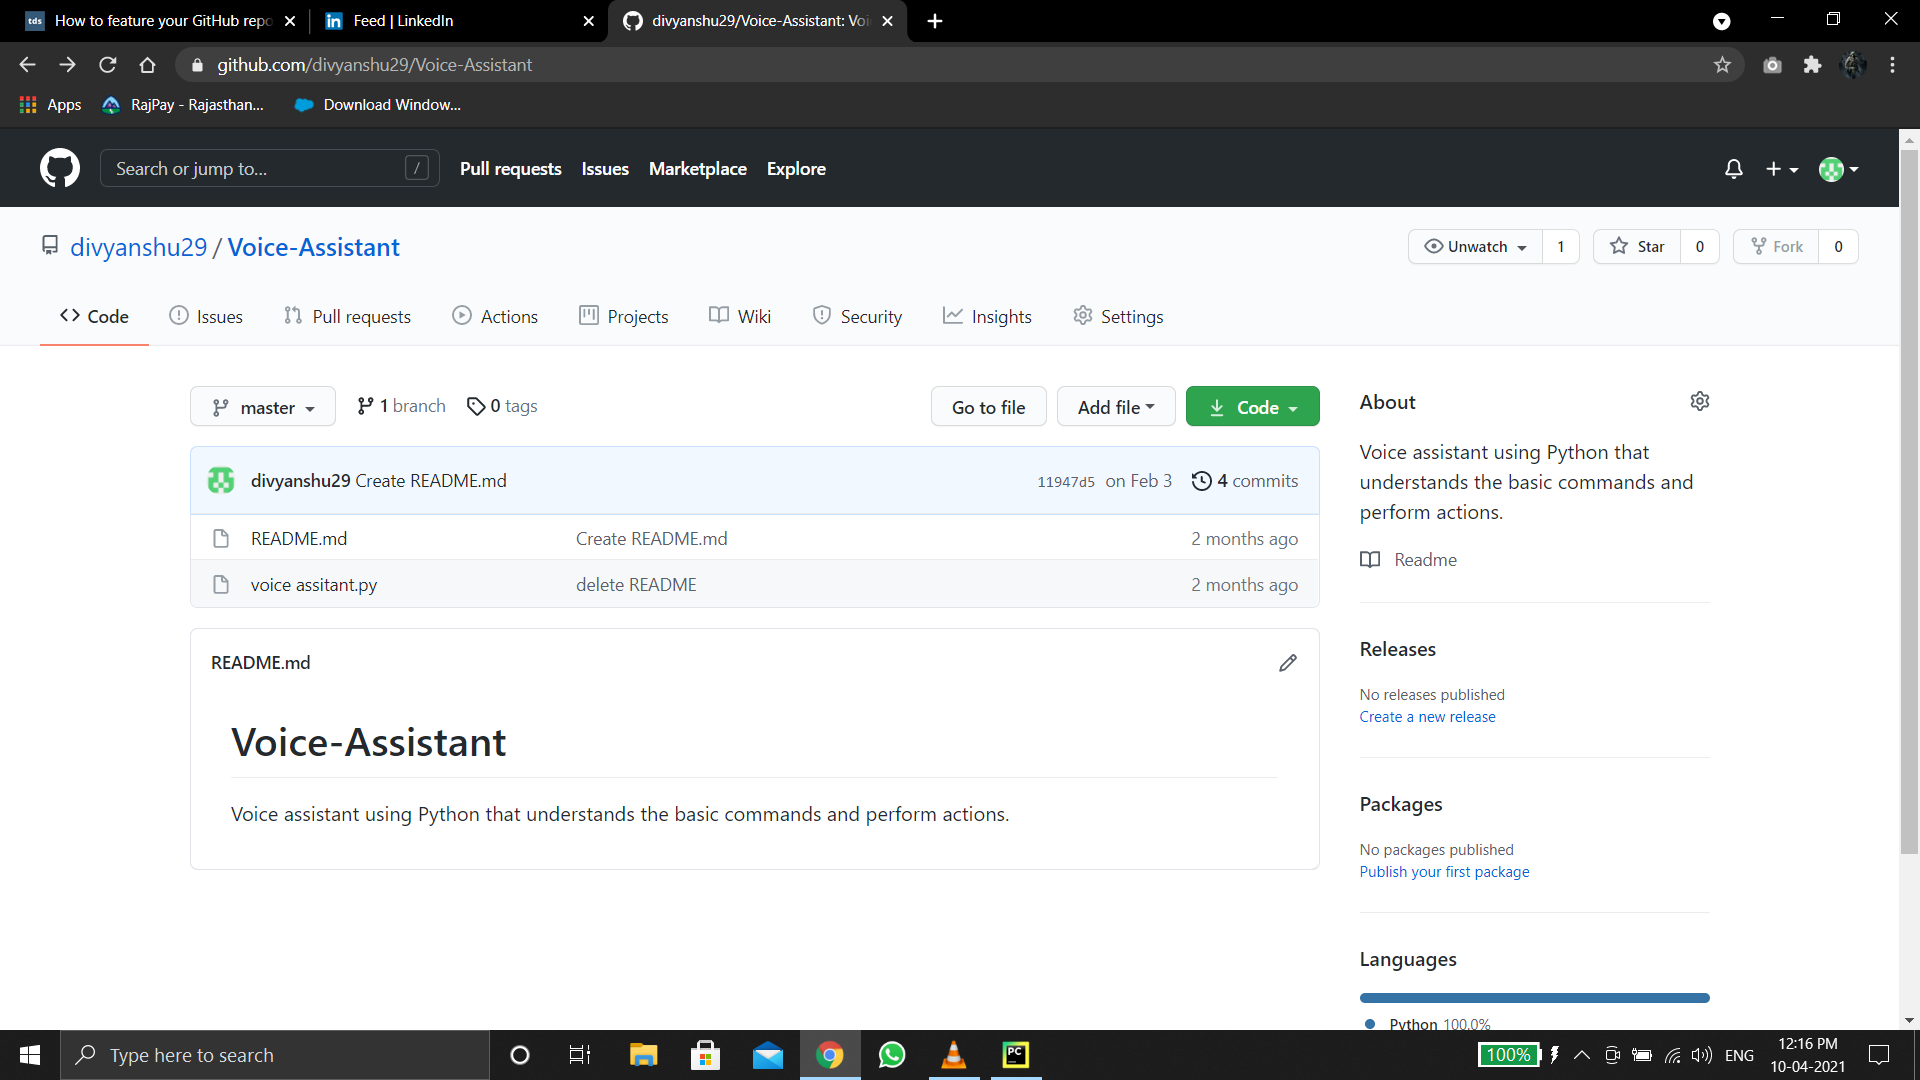Open the master branch dropdown
This screenshot has height=1080, width=1920.
(262, 406)
